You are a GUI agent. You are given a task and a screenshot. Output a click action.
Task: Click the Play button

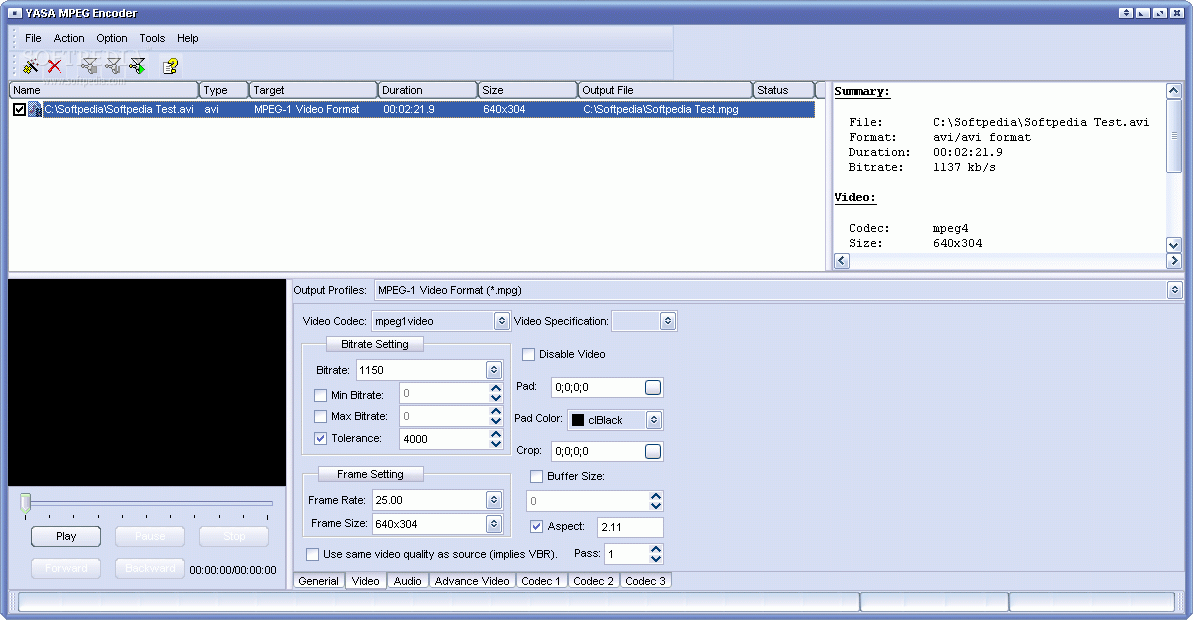pos(66,536)
